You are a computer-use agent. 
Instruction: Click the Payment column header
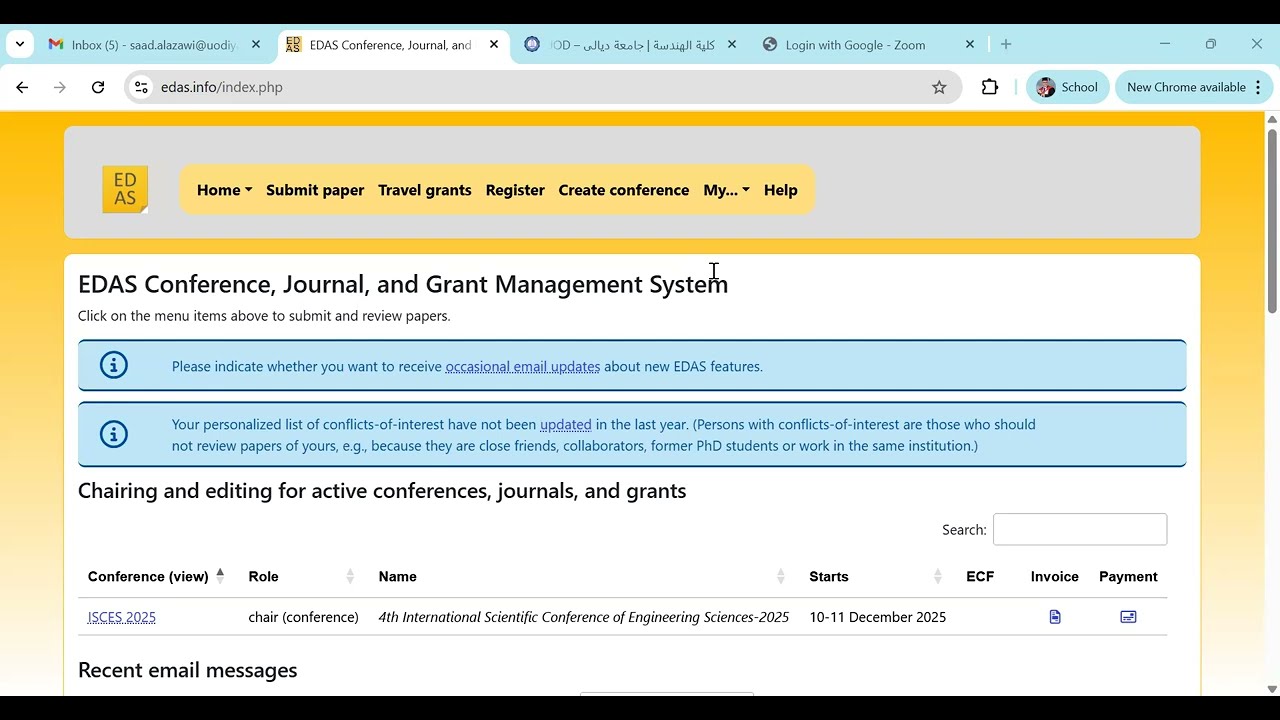pos(1128,576)
